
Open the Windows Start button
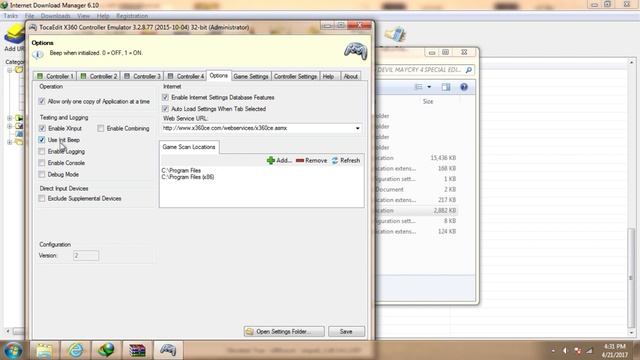click(x=13, y=350)
